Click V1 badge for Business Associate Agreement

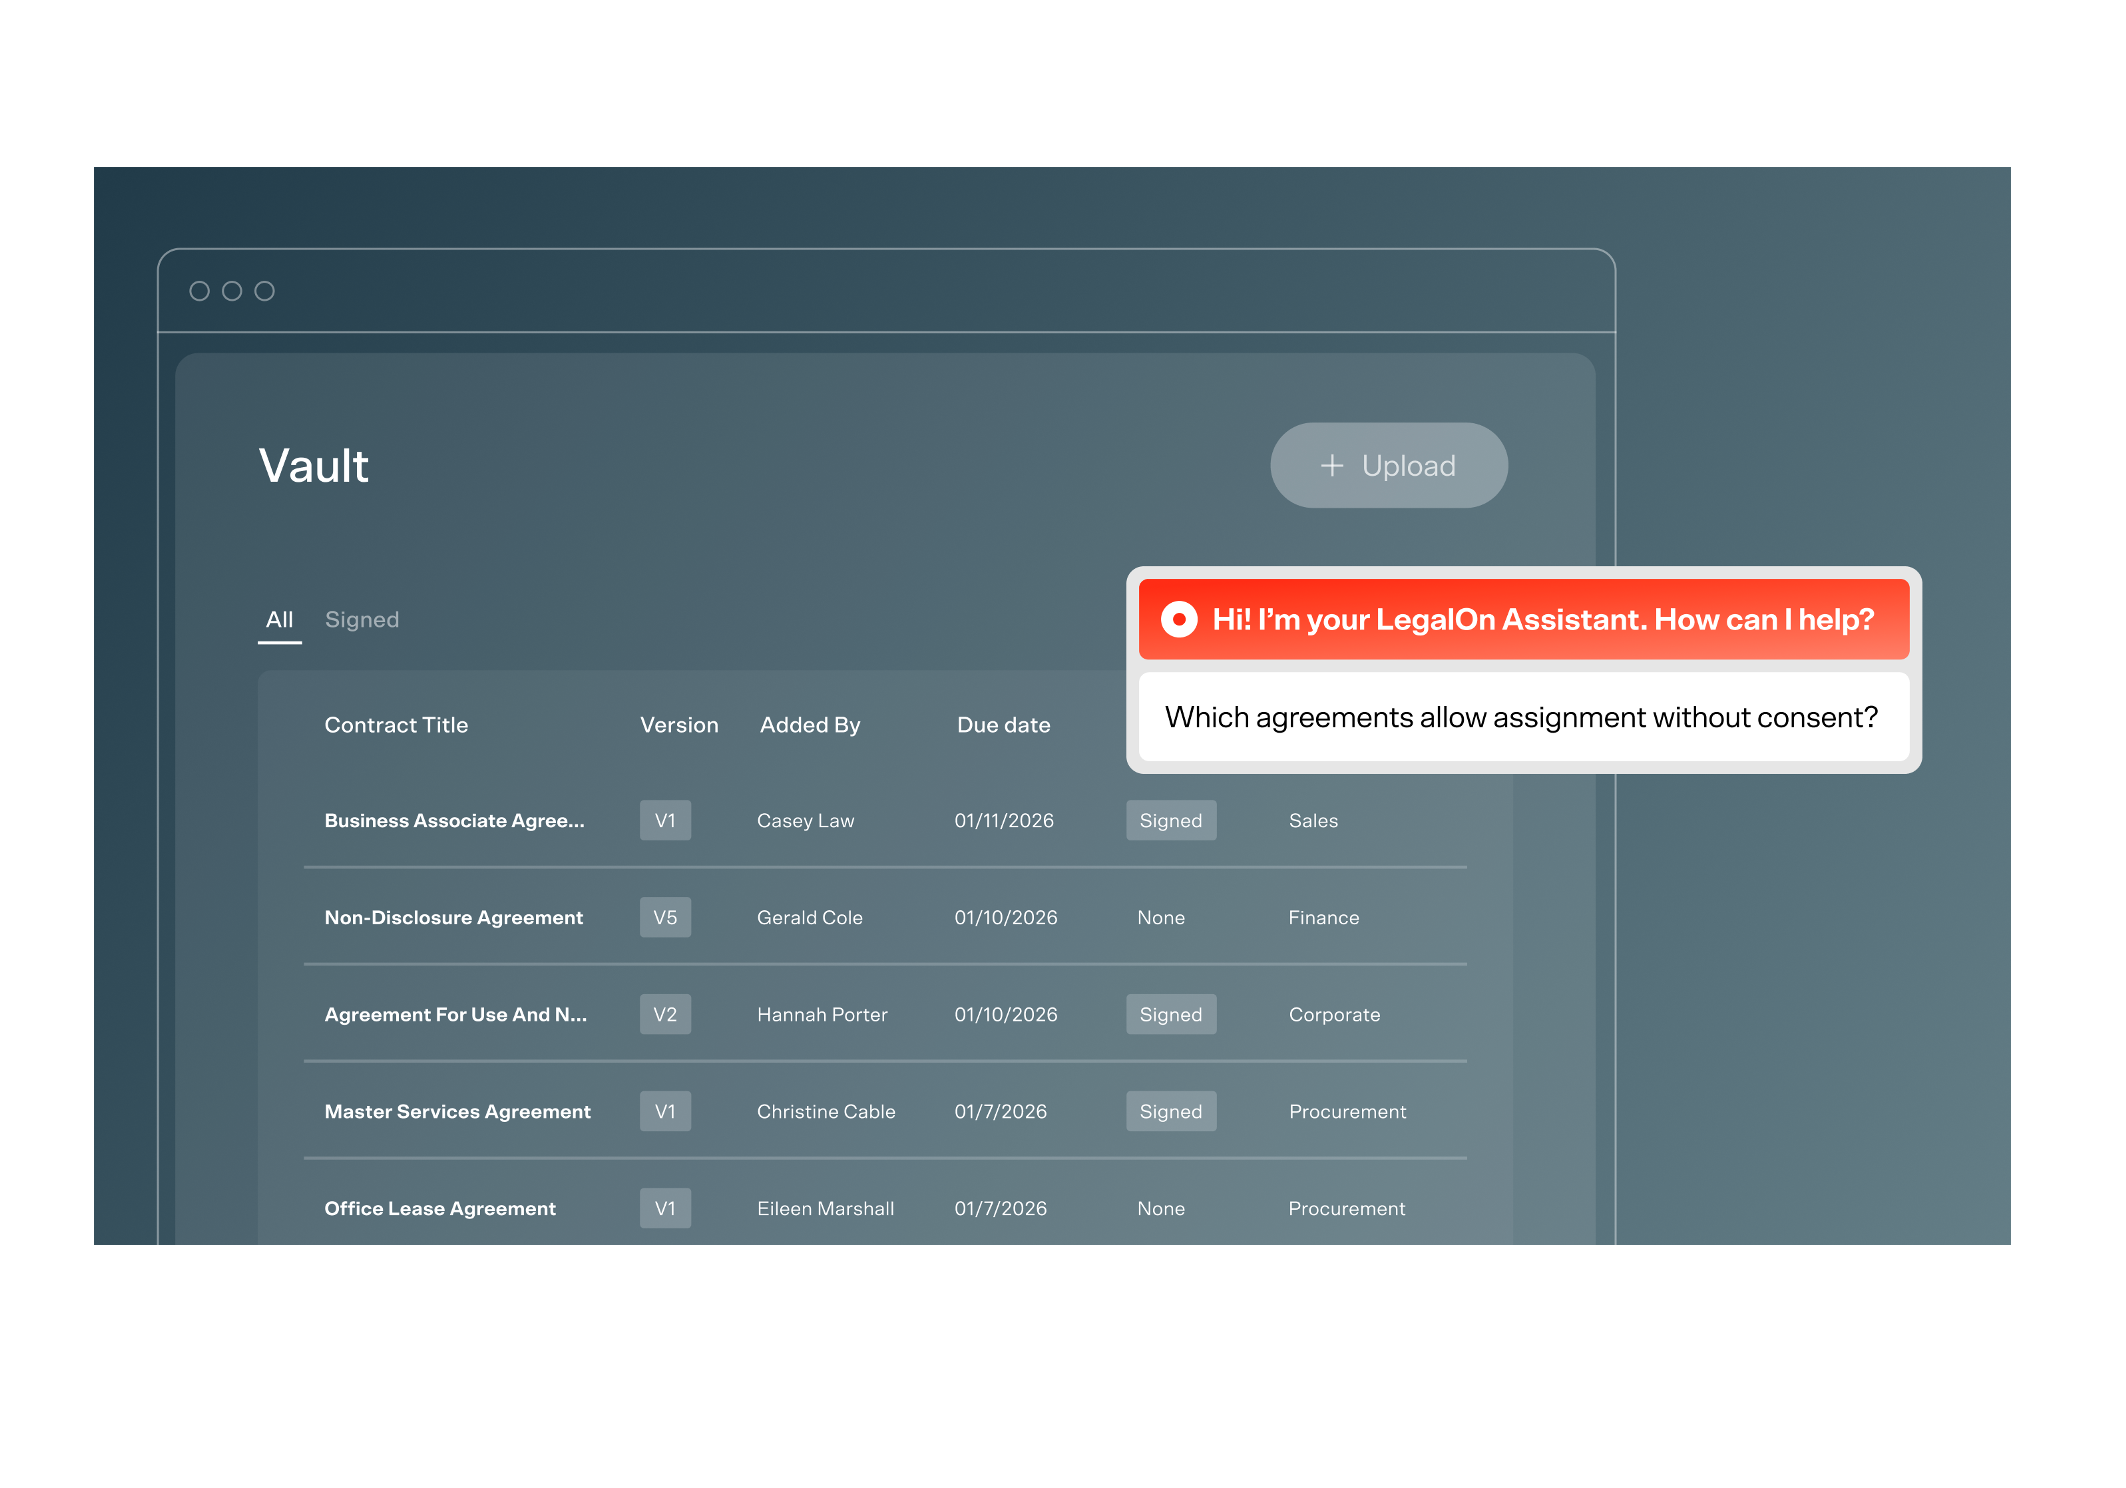[665, 820]
